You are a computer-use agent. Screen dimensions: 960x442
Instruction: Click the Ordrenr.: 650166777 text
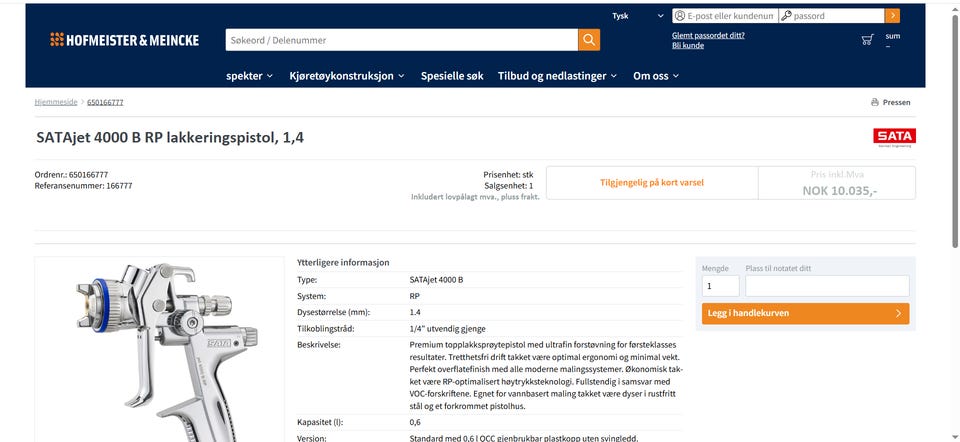[x=72, y=174]
